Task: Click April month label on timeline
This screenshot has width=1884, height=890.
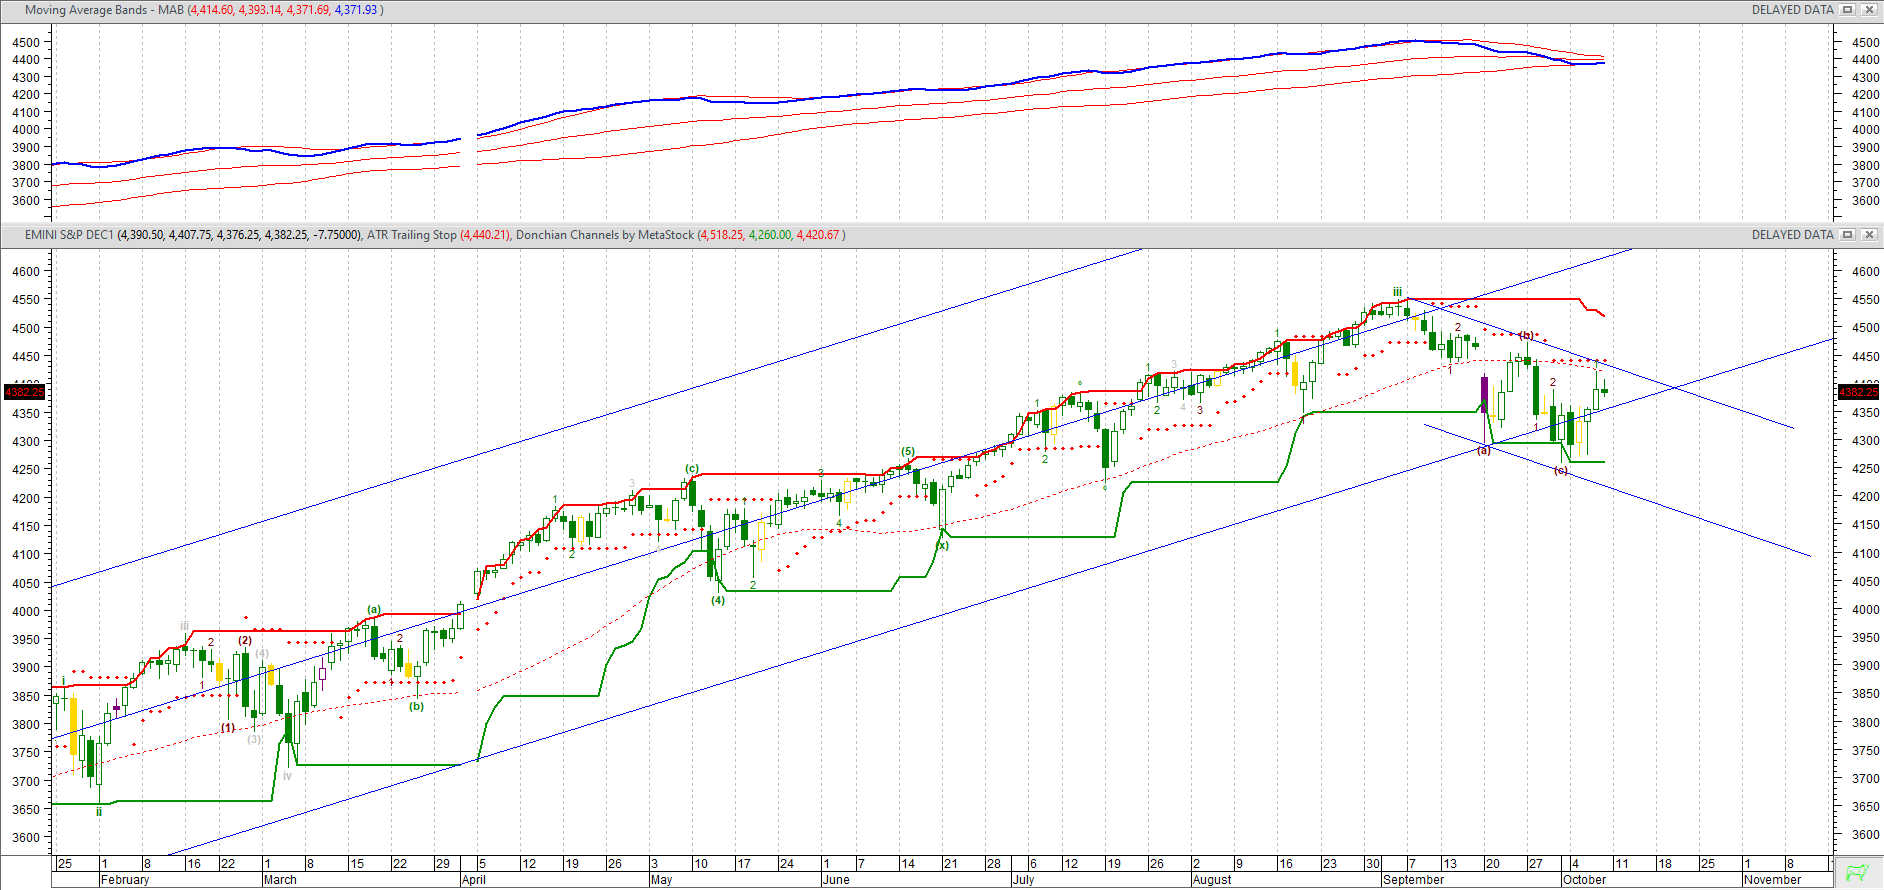Action: [474, 880]
